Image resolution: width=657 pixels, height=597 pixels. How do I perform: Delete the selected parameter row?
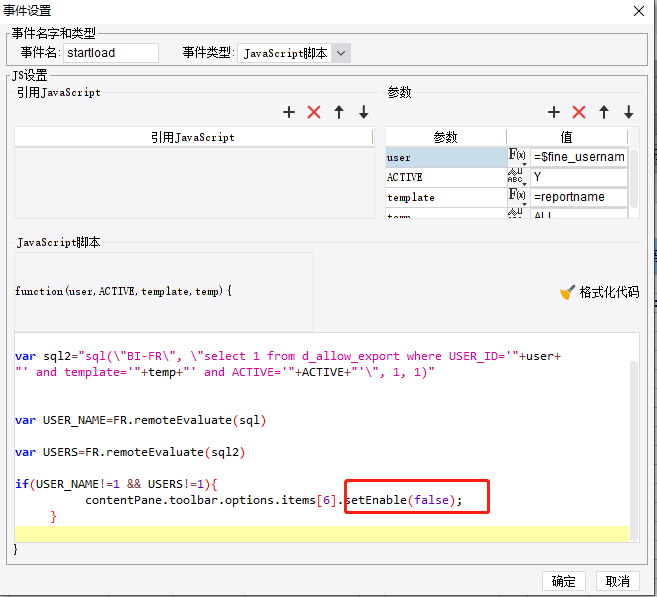click(579, 112)
